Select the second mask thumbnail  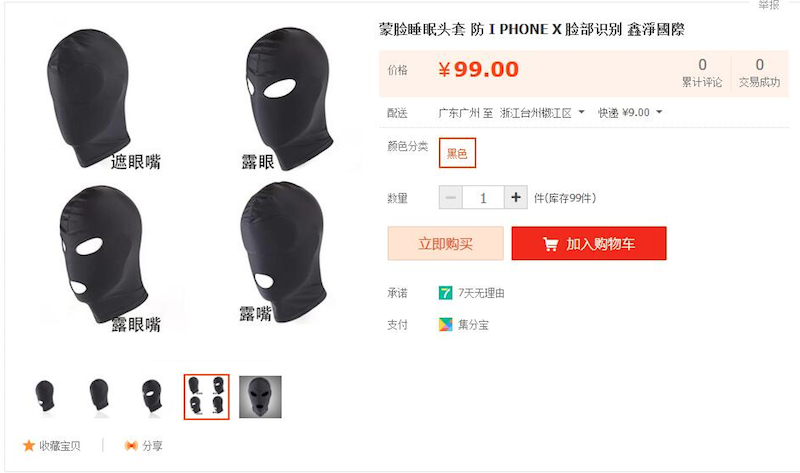tap(99, 397)
